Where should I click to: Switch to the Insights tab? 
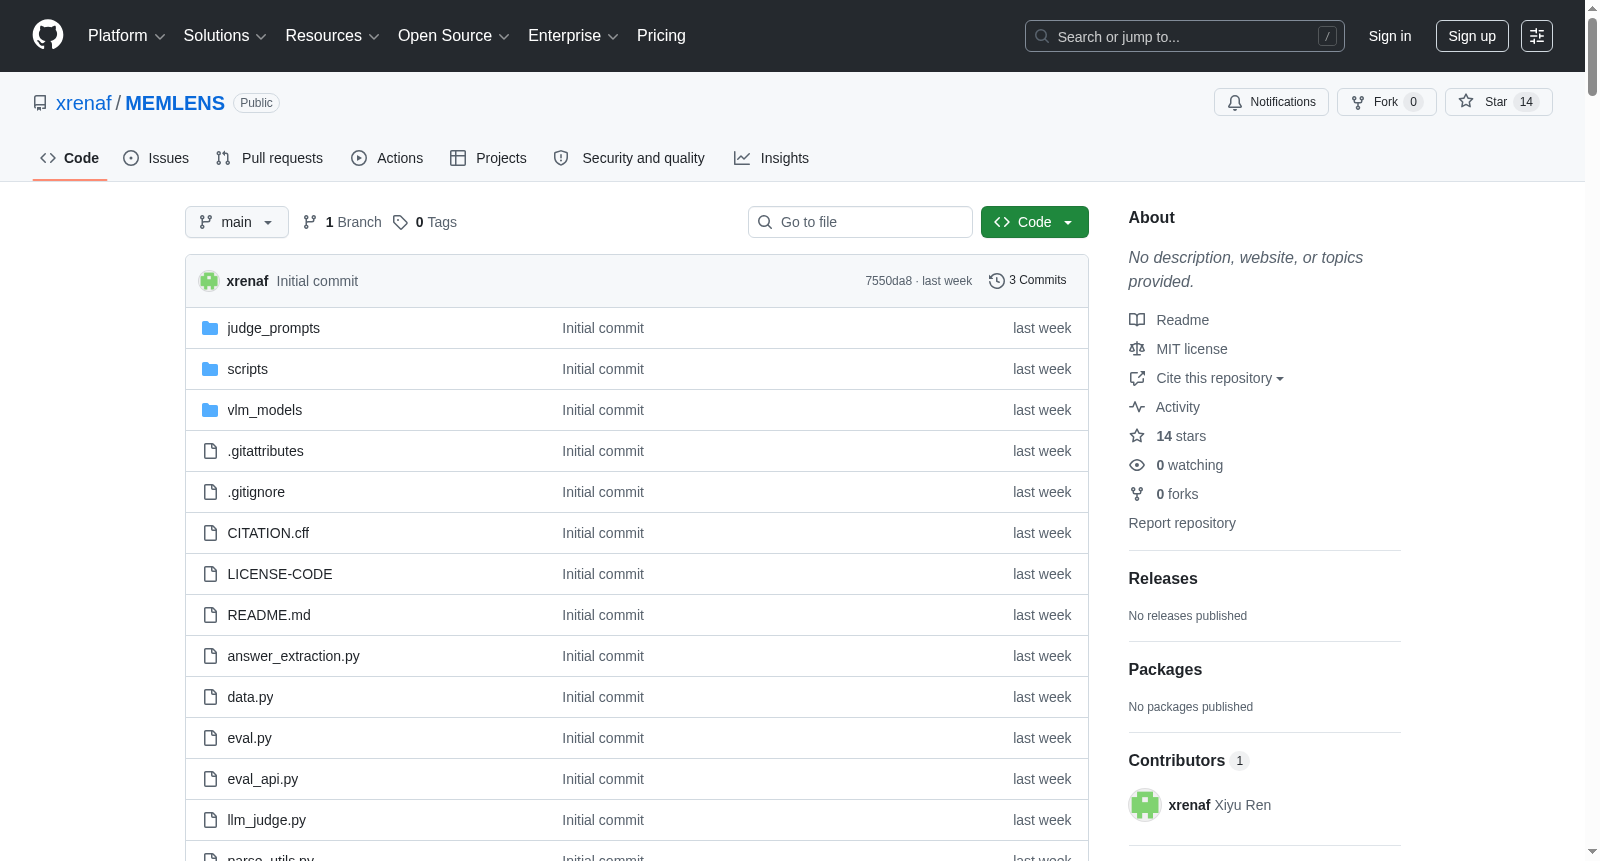(x=771, y=158)
